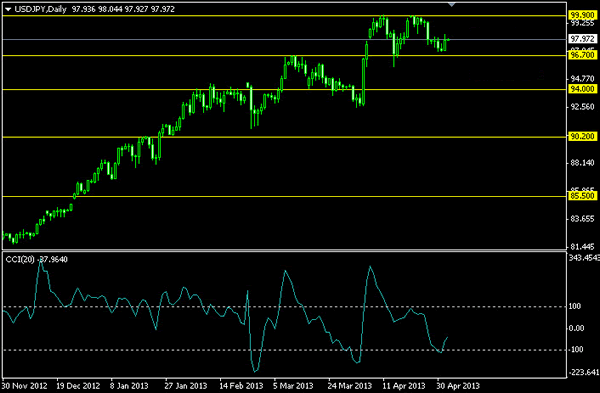Click the CCI -100 level scale label
Viewport: 600px width, 393px height.
pos(576,349)
